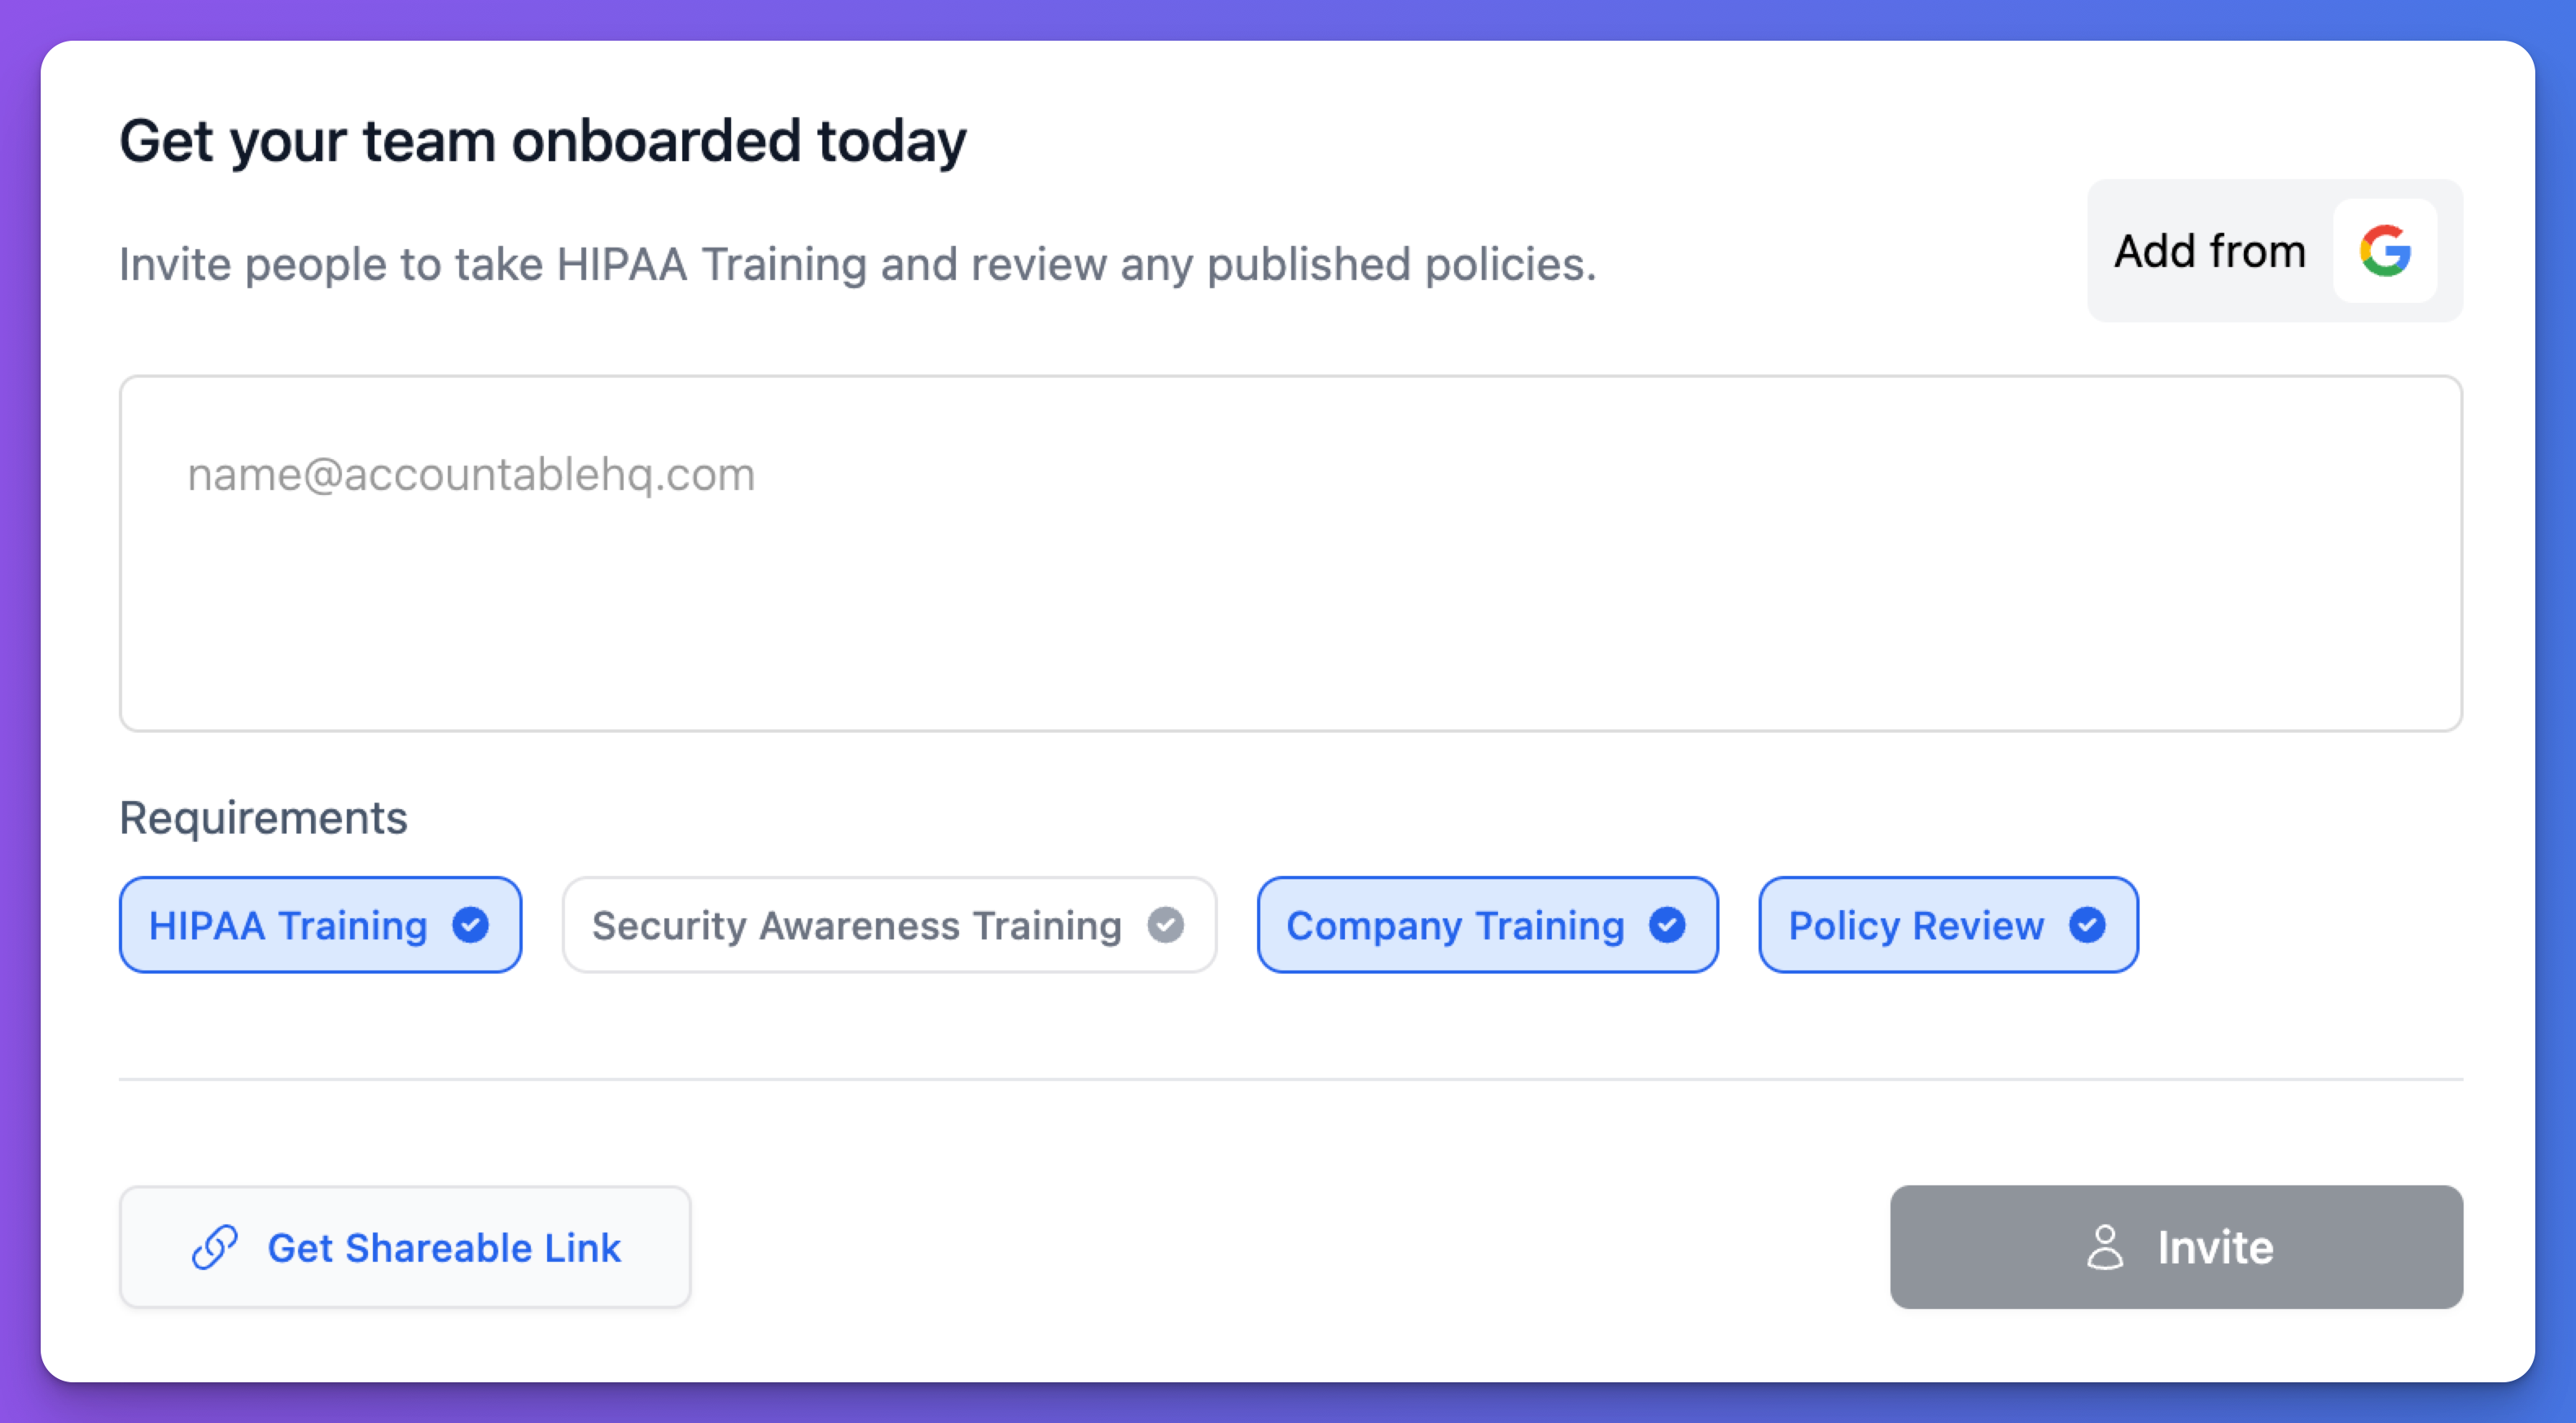Click the Invite button

[x=2176, y=1247]
